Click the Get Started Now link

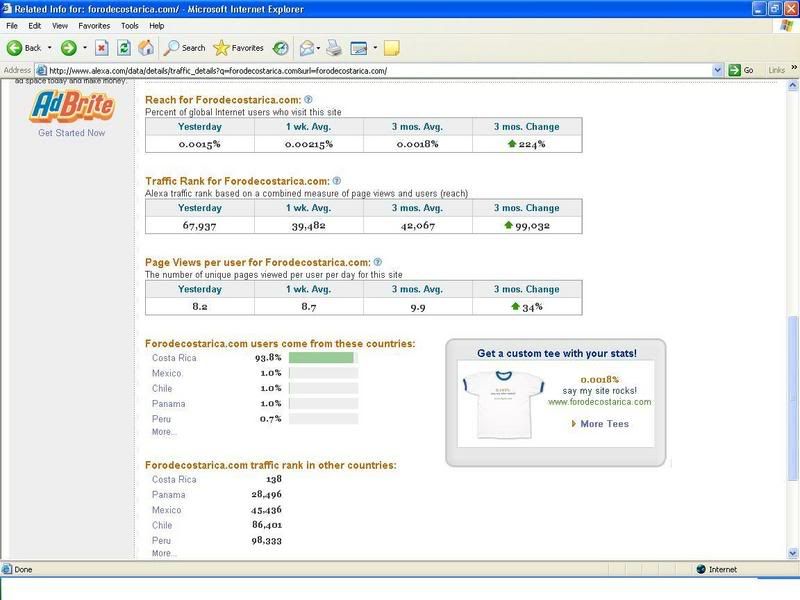71,133
